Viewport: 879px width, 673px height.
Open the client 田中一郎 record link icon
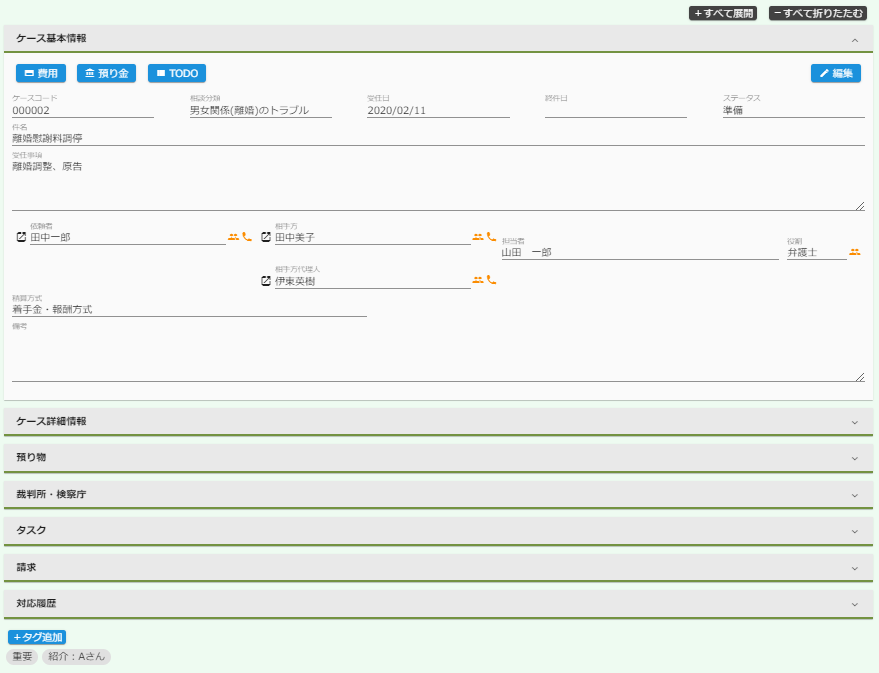tap(21, 238)
